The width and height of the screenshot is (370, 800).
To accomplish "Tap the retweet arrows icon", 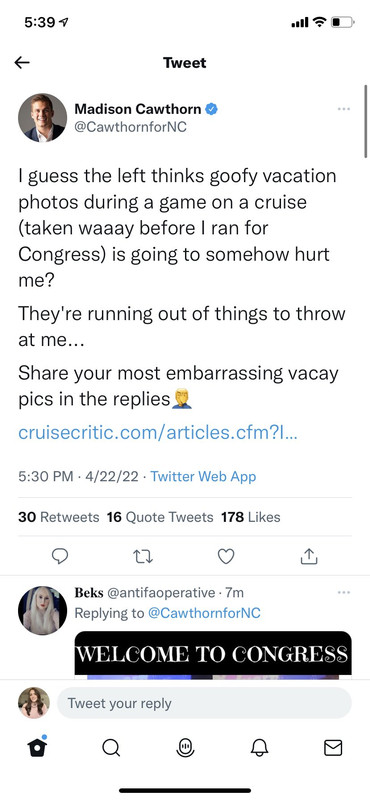I will [143, 557].
